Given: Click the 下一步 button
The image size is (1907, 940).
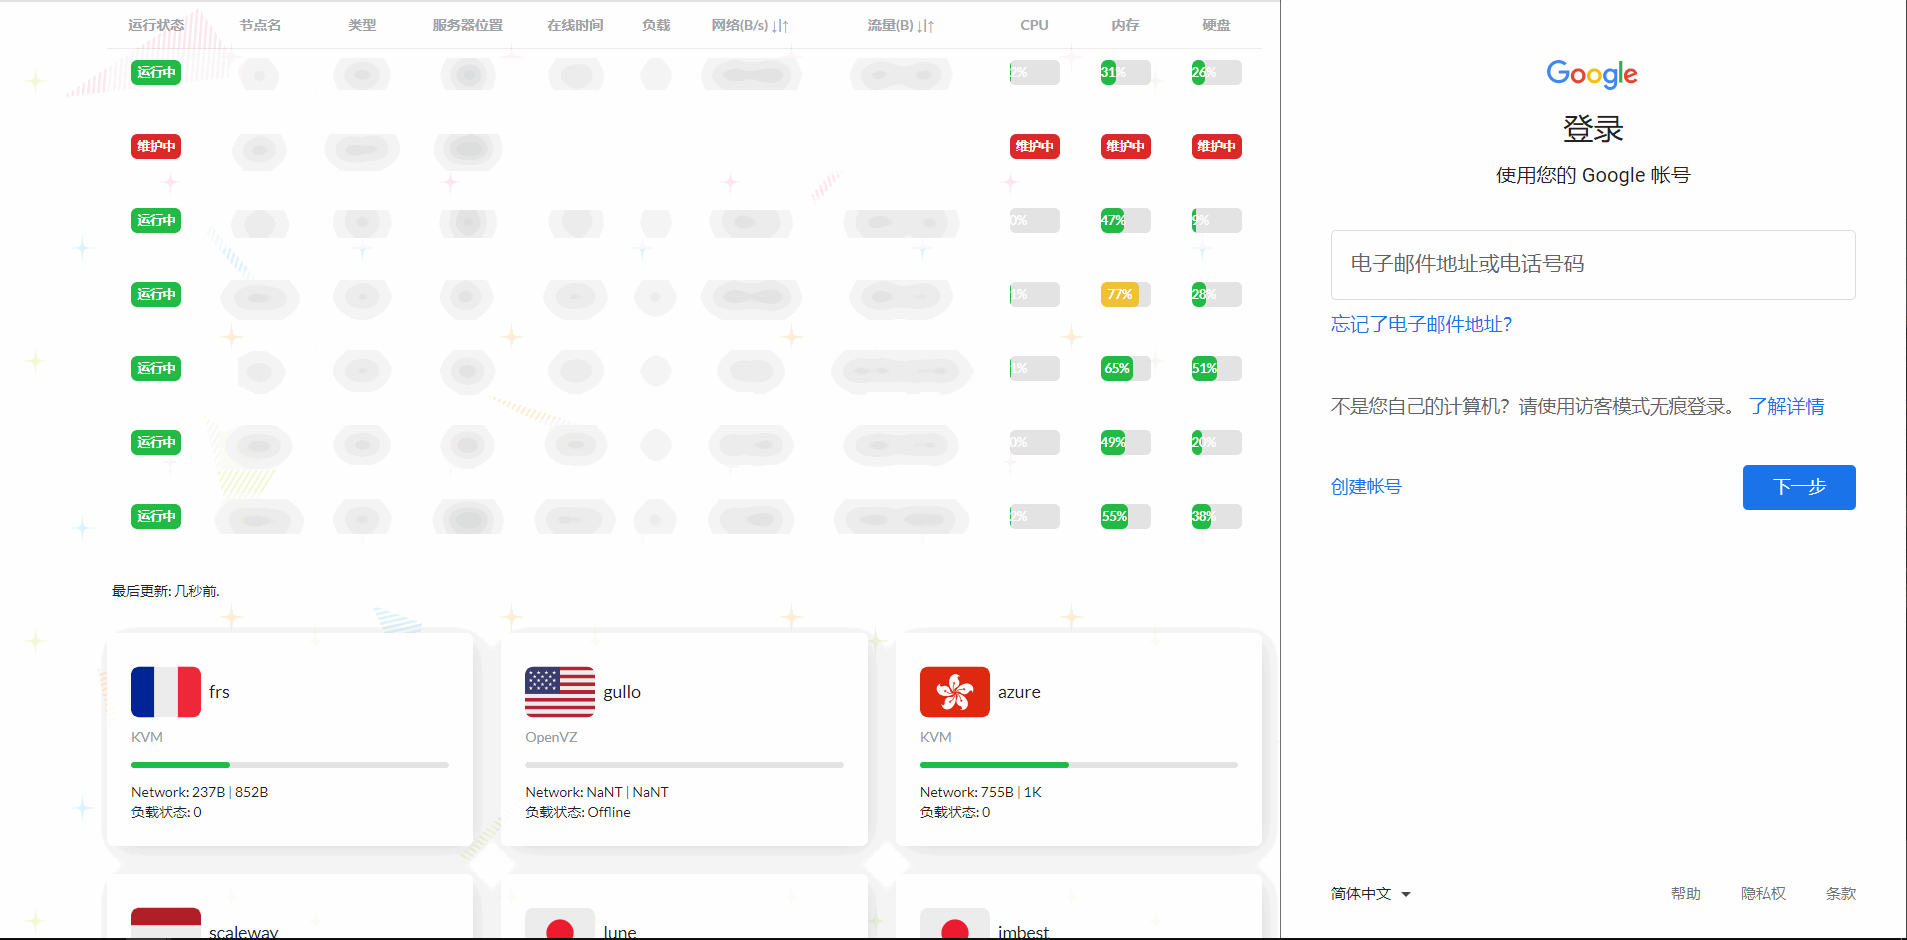Looking at the screenshot, I should click(x=1799, y=487).
